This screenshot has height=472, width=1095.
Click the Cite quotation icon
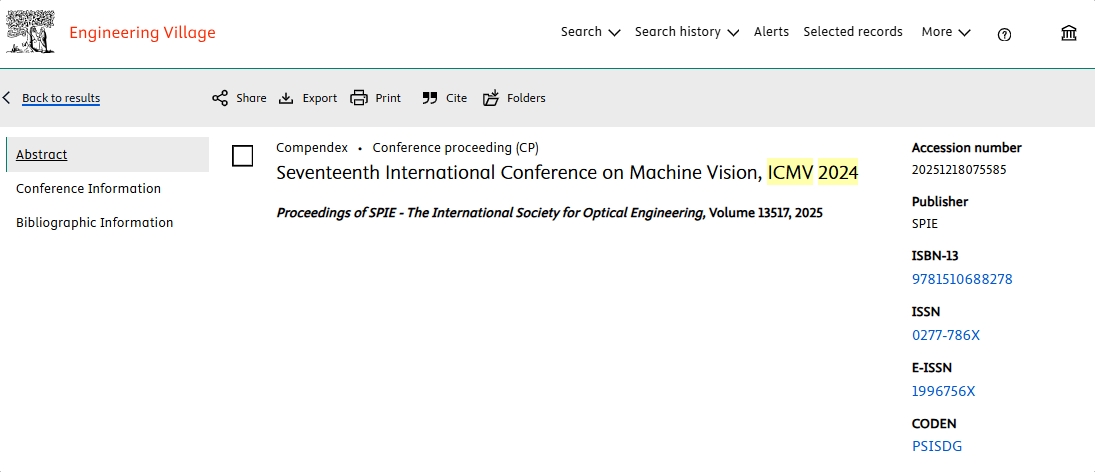[429, 98]
